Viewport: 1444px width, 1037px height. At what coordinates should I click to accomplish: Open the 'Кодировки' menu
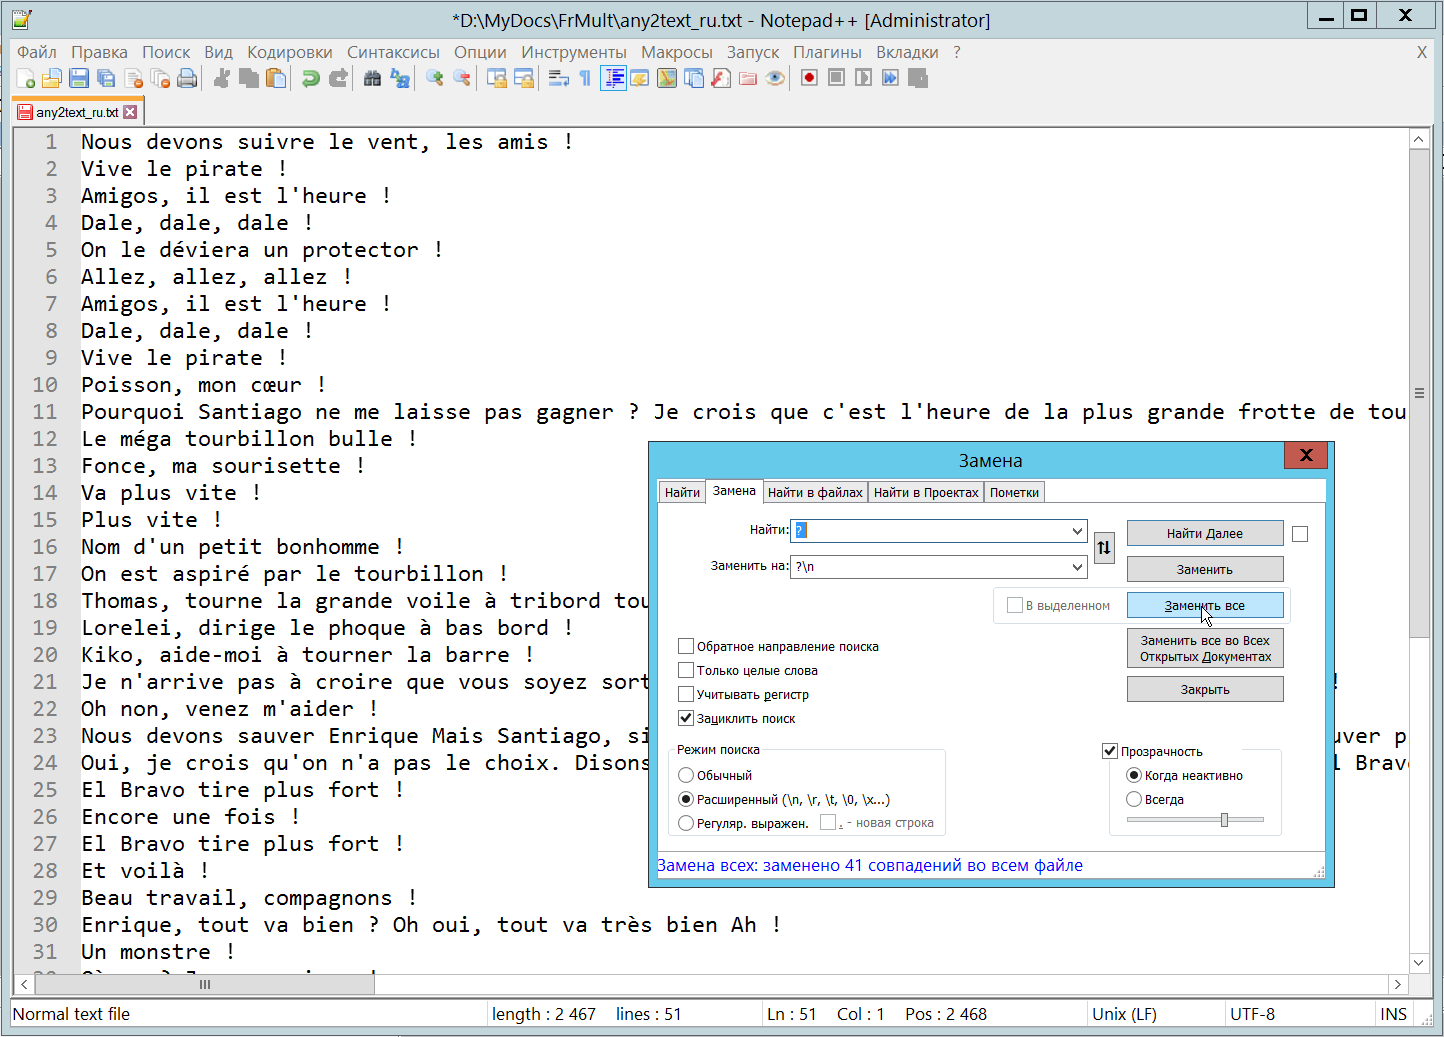(x=289, y=52)
